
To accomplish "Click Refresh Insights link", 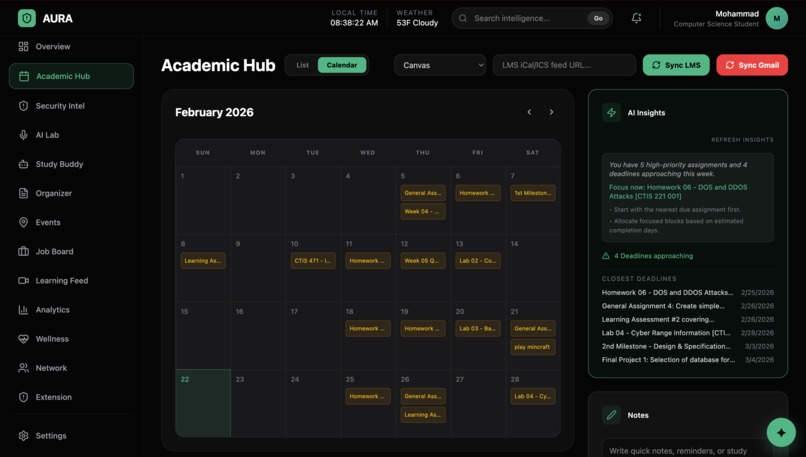I will (742, 140).
